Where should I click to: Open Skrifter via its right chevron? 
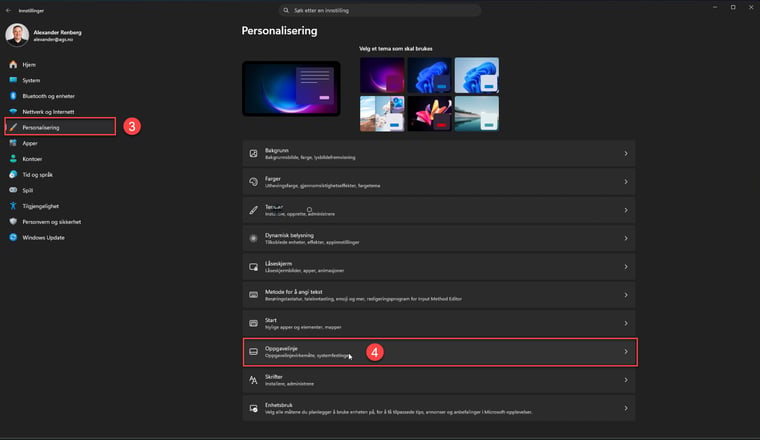(626, 380)
